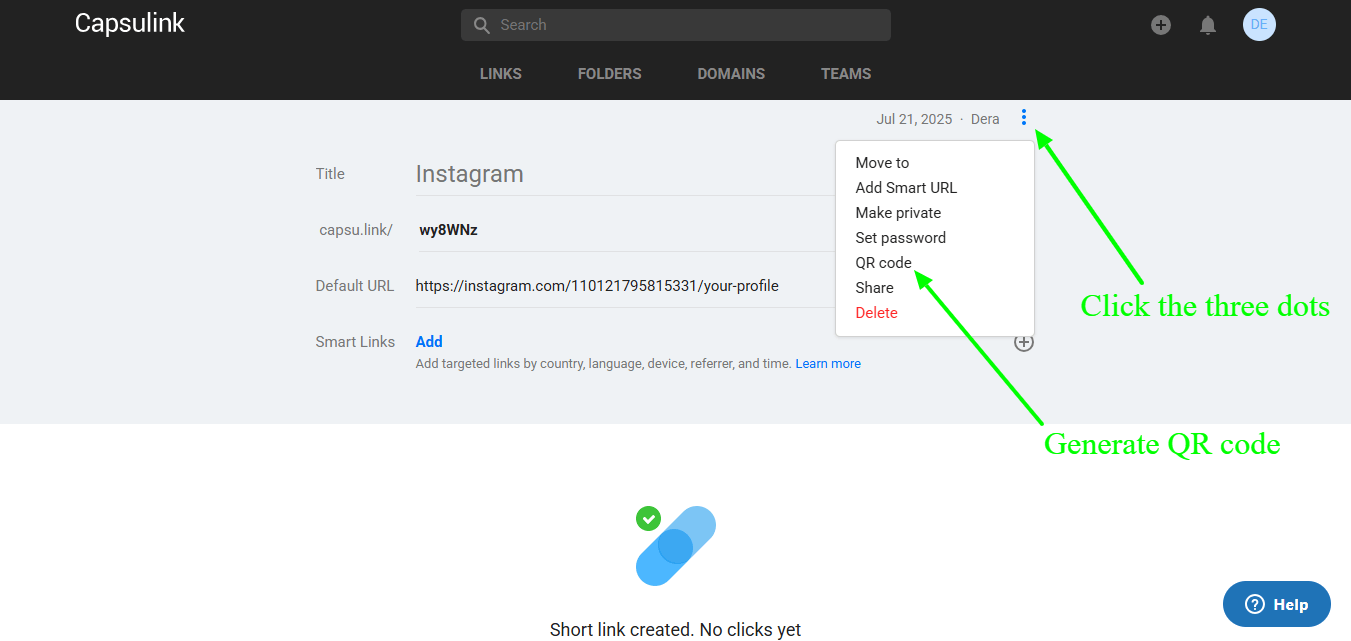The image size is (1351, 641).
Task: Click the Capsulink logo
Action: click(130, 24)
